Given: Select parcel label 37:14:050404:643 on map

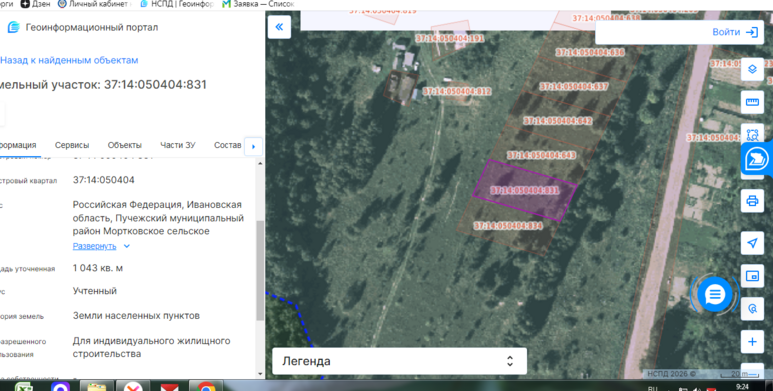Looking at the screenshot, I should click(x=541, y=155).
